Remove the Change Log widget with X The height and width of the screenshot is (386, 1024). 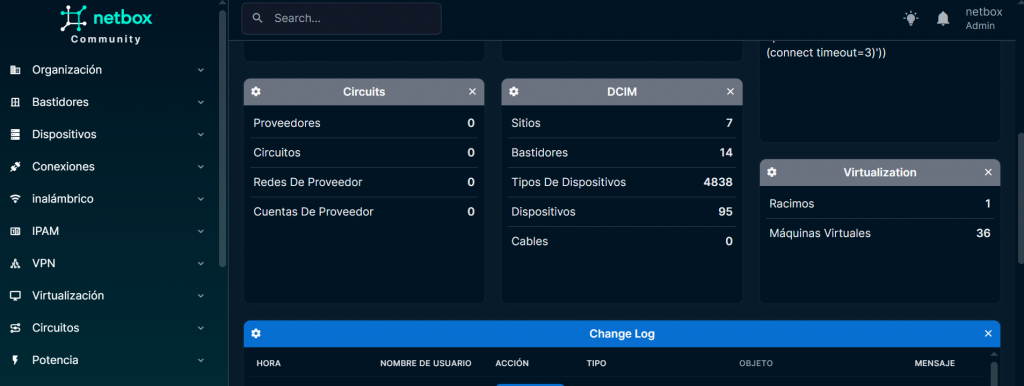[x=988, y=334]
